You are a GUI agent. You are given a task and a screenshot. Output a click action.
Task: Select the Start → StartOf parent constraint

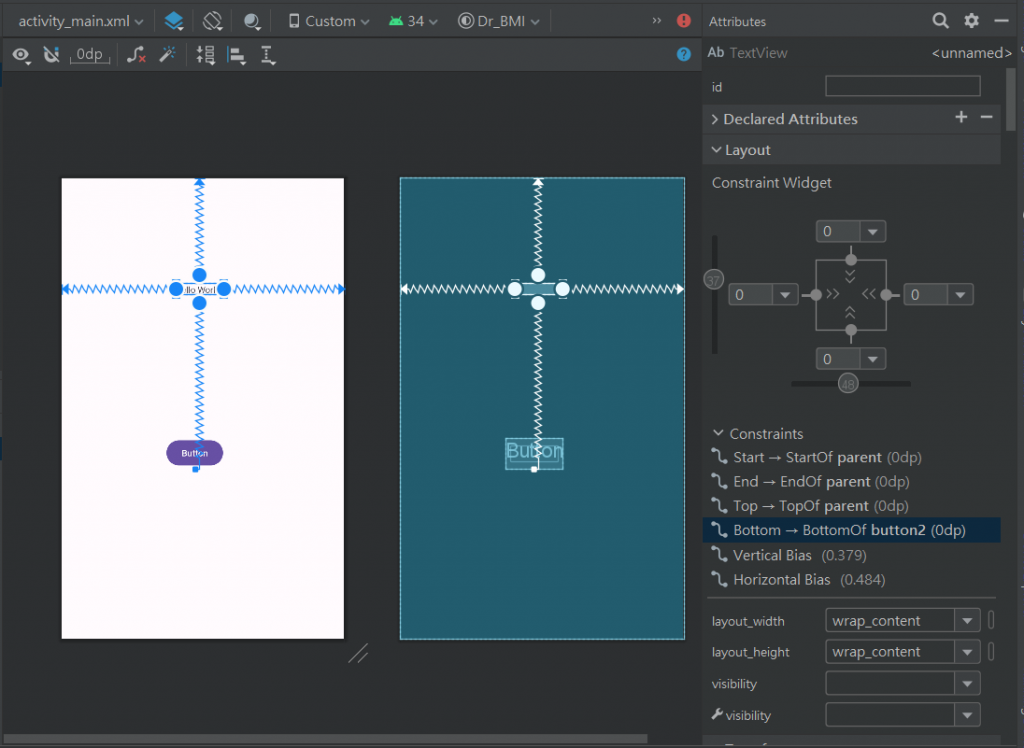click(x=852, y=457)
